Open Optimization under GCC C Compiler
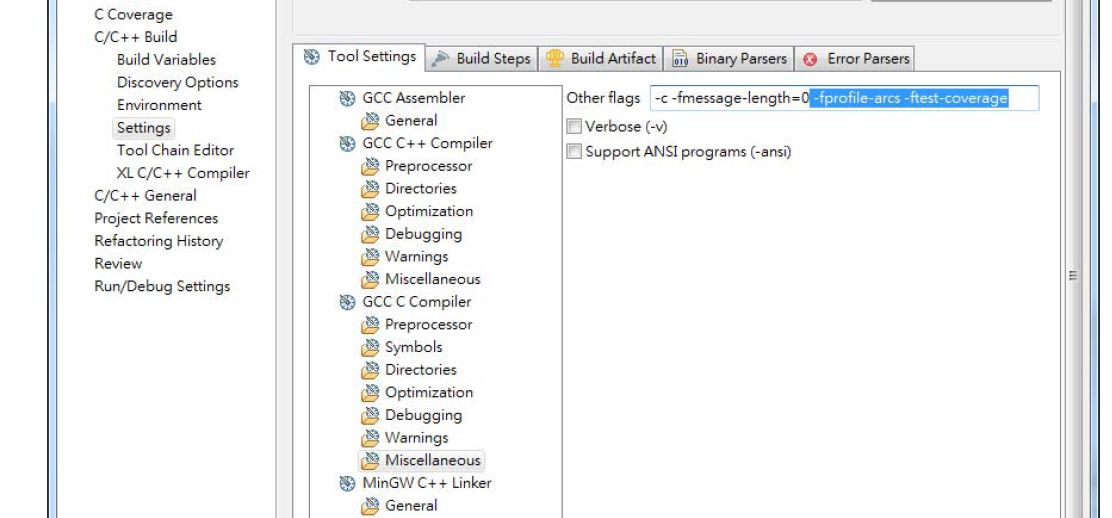The height and width of the screenshot is (518, 1112). (x=428, y=392)
